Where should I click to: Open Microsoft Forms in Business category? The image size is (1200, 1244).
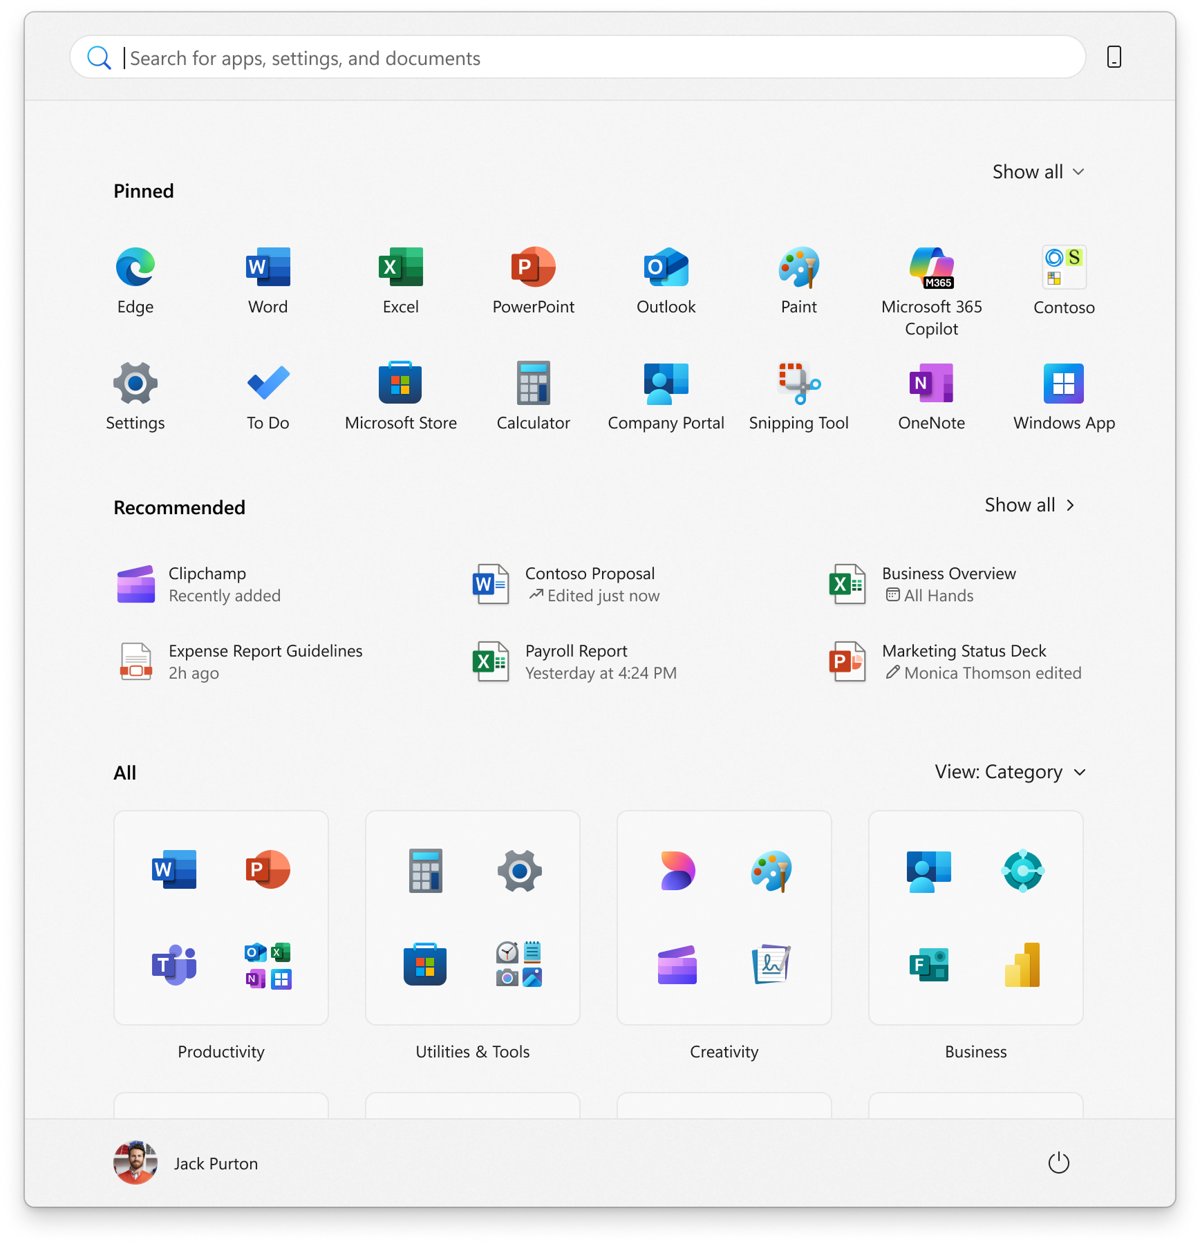[x=929, y=965]
